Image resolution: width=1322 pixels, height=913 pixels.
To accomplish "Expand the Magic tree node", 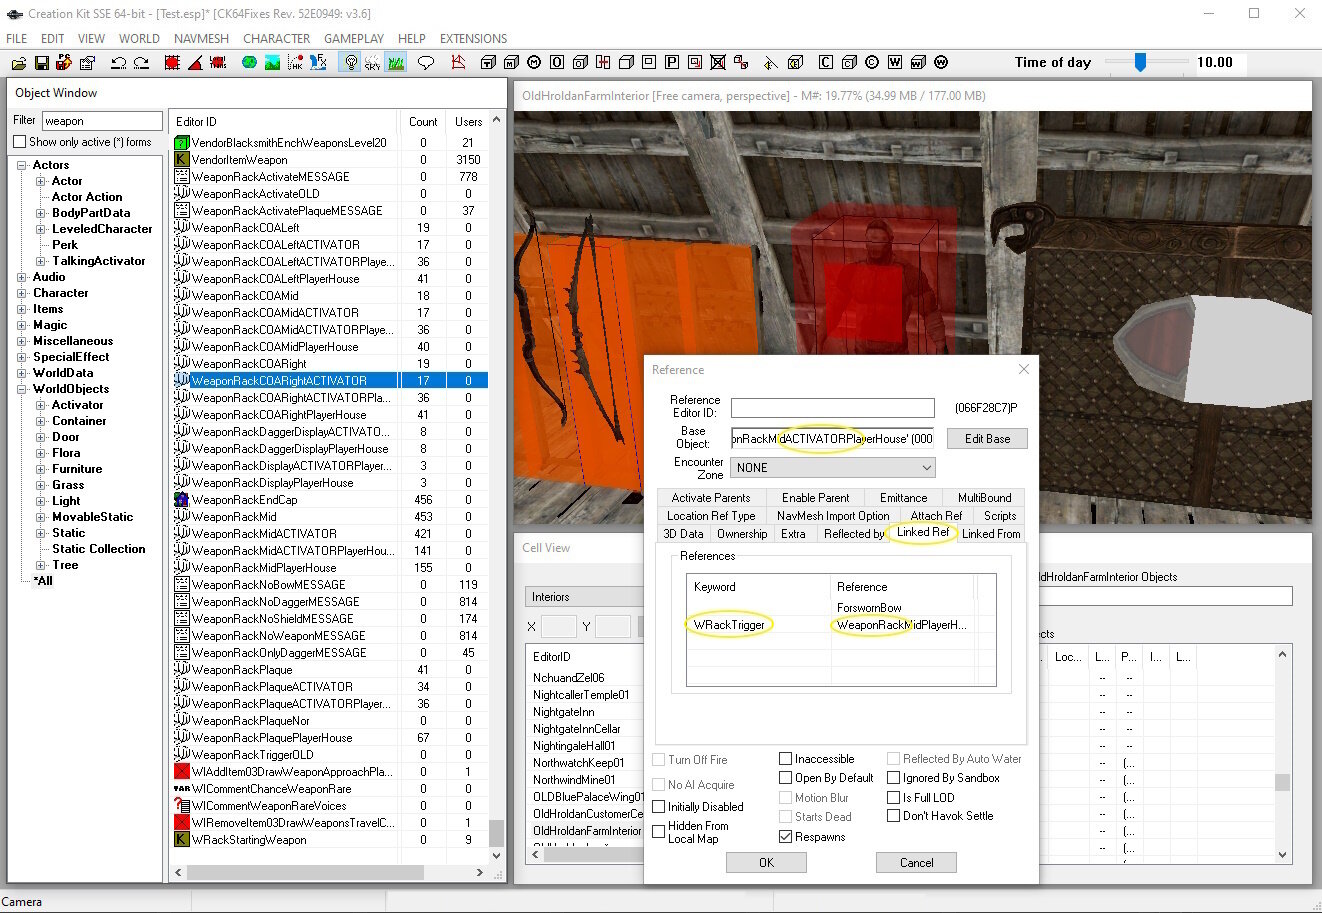I will 22,325.
